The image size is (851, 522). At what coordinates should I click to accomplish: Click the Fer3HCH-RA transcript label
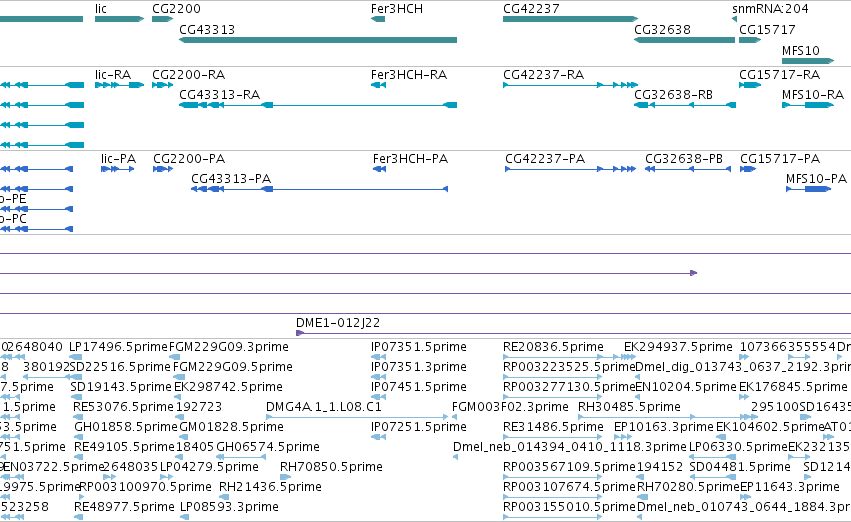[409, 74]
